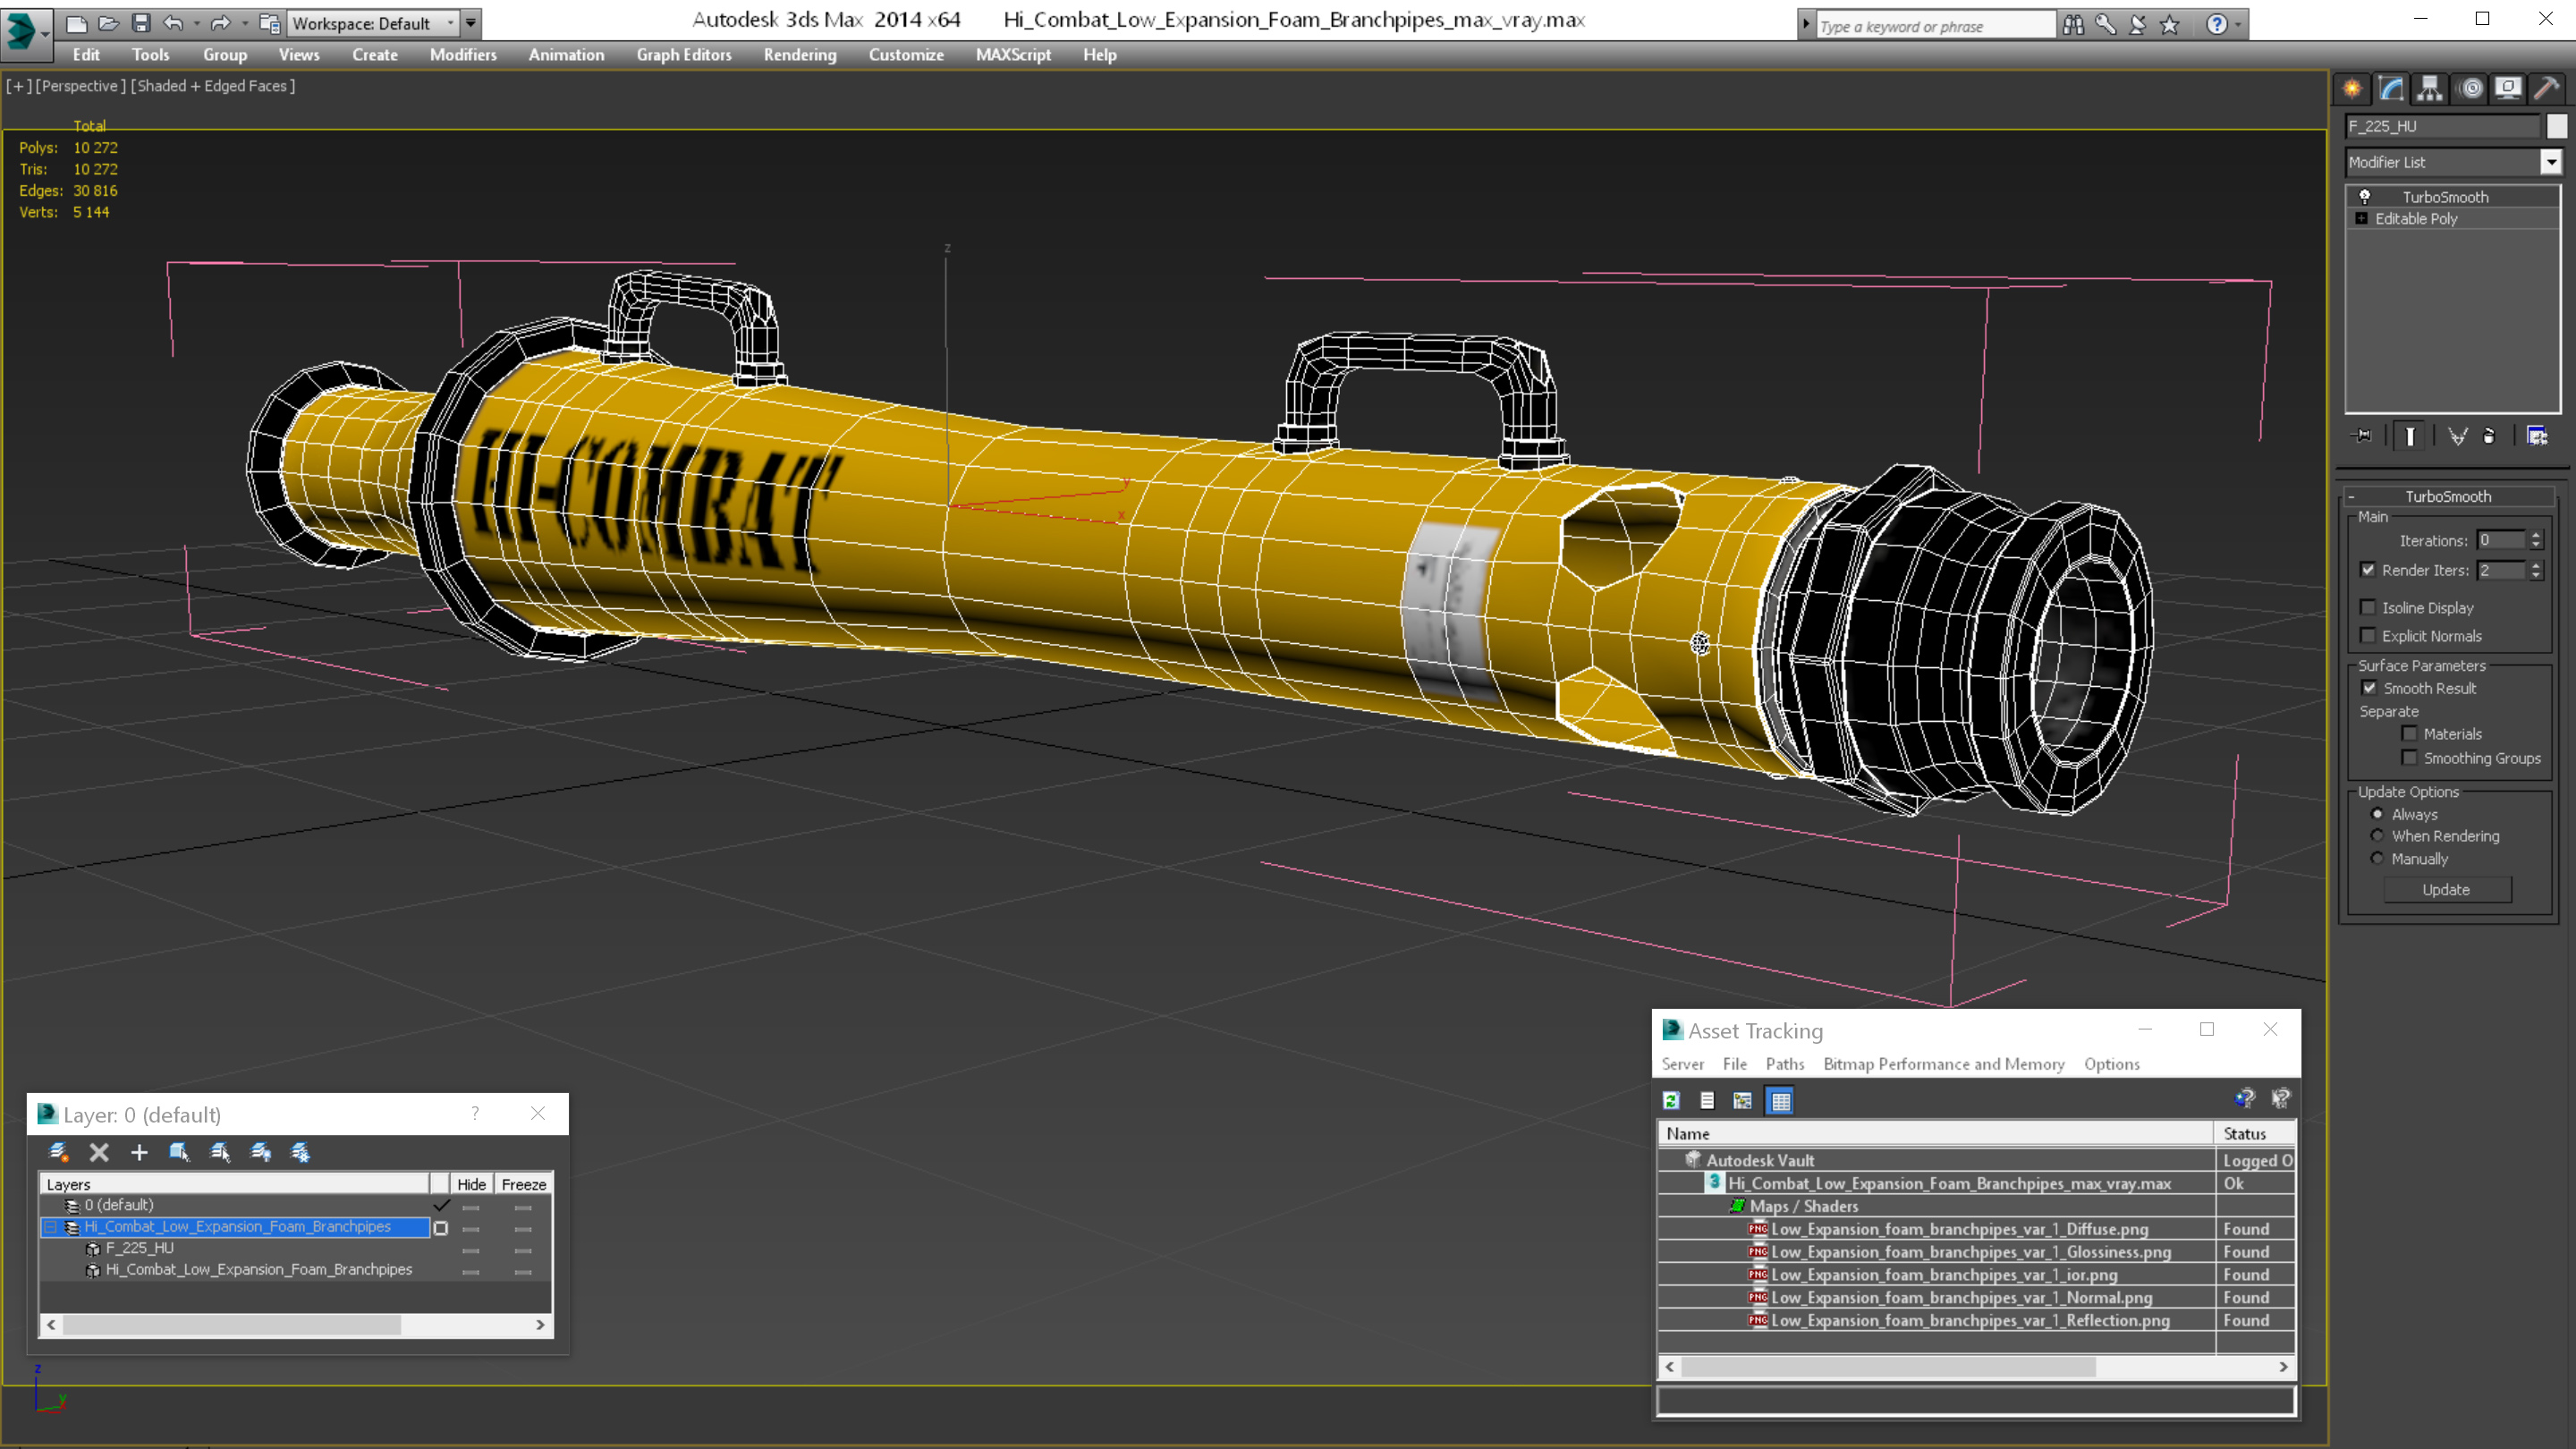Viewport: 2576px width, 1449px height.
Task: Click Make Unique icon below modifier stack
Action: [2457, 436]
